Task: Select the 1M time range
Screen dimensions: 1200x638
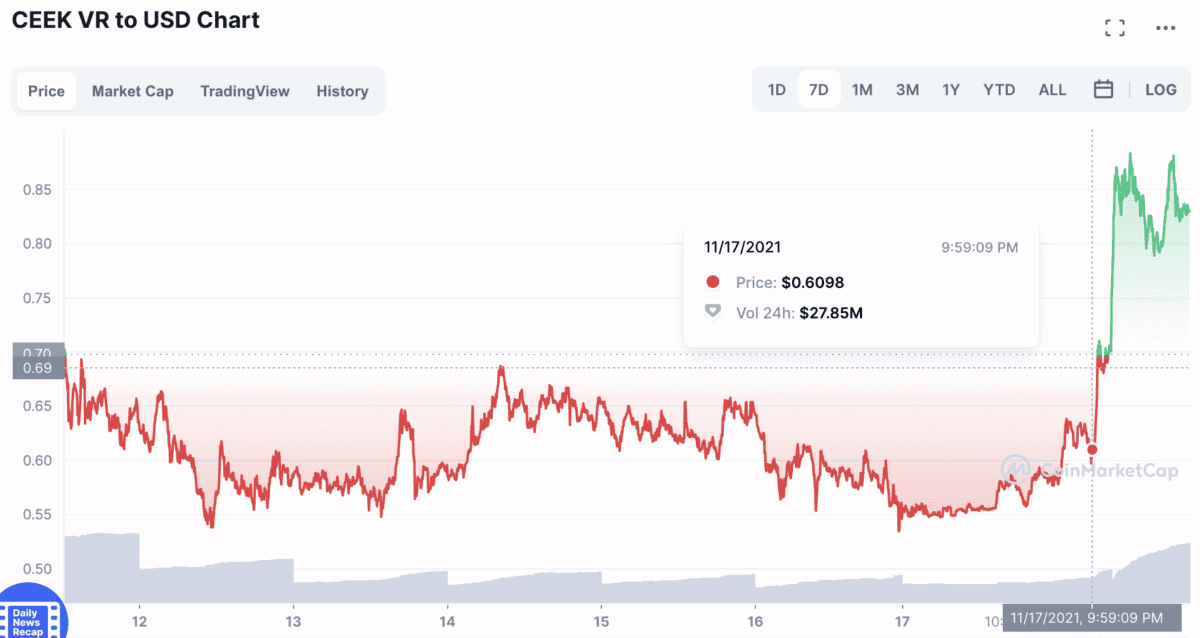Action: click(862, 89)
